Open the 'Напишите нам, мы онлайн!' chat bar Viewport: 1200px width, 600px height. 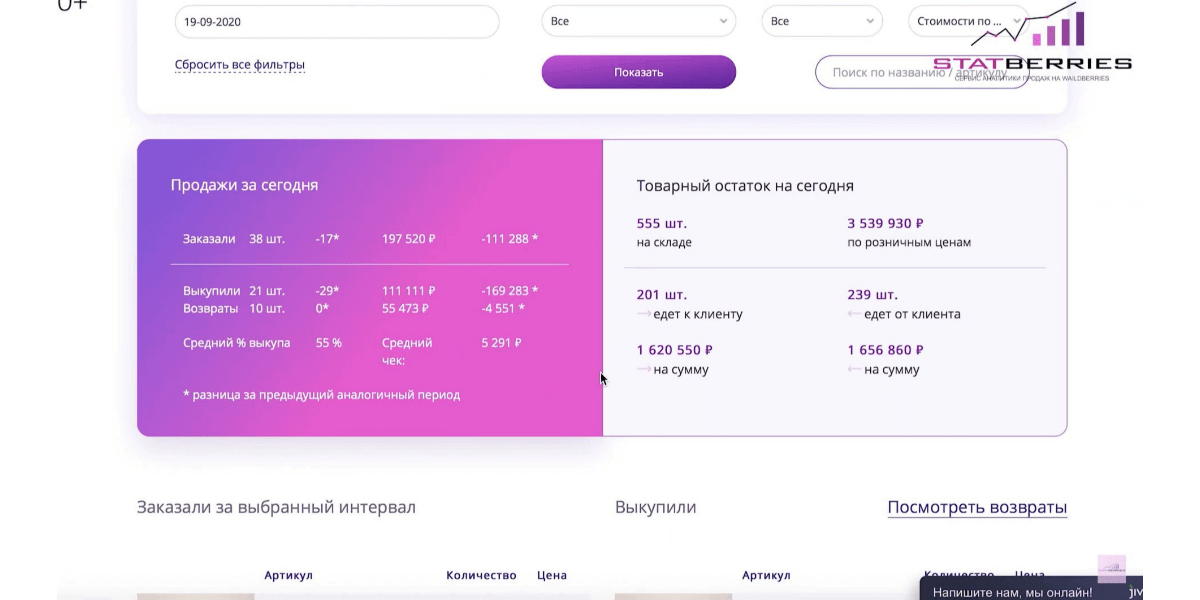(1031, 591)
